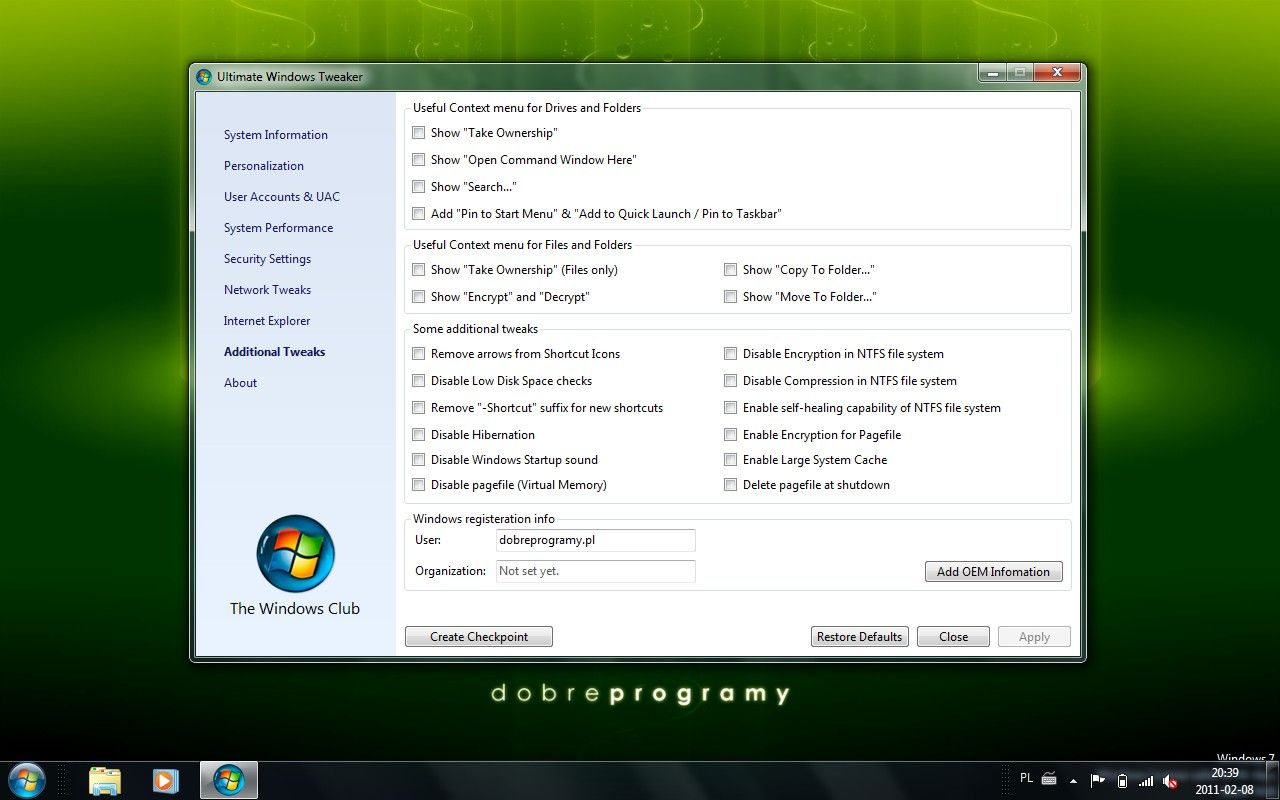This screenshot has width=1280, height=800.
Task: Click Add OEM Infomation button
Action: coord(993,571)
